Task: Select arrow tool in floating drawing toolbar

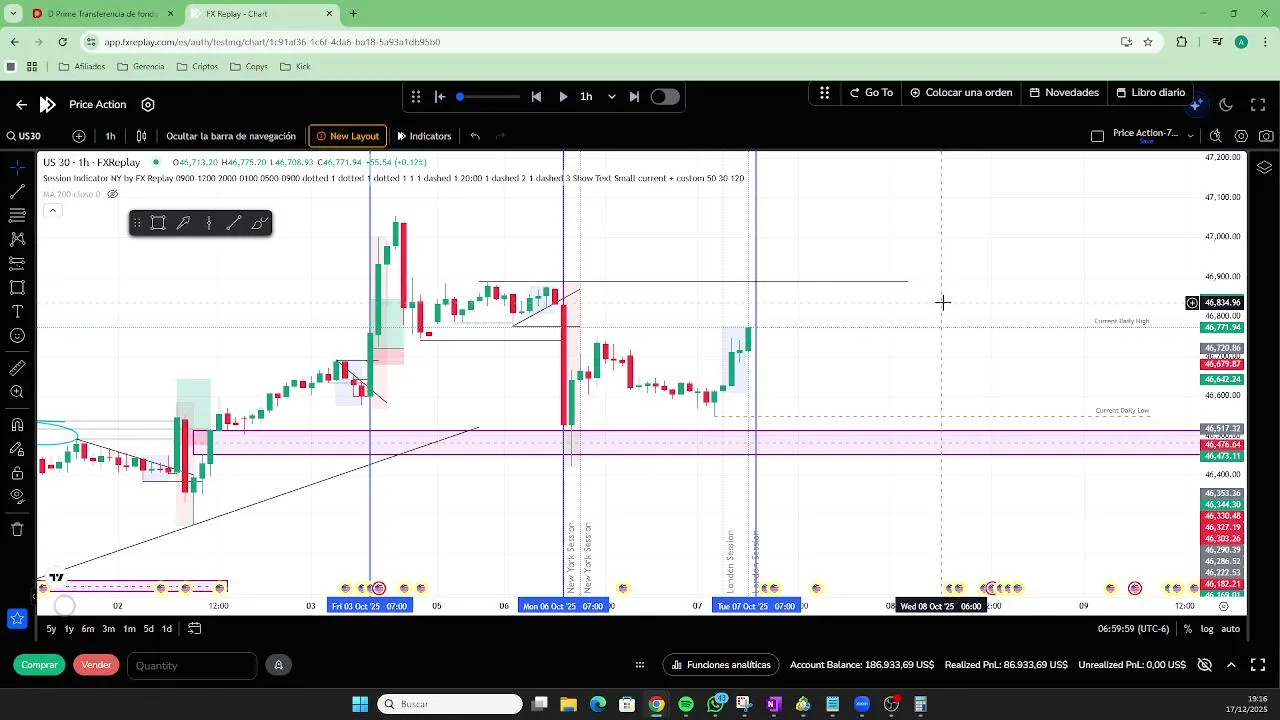Action: point(183,223)
